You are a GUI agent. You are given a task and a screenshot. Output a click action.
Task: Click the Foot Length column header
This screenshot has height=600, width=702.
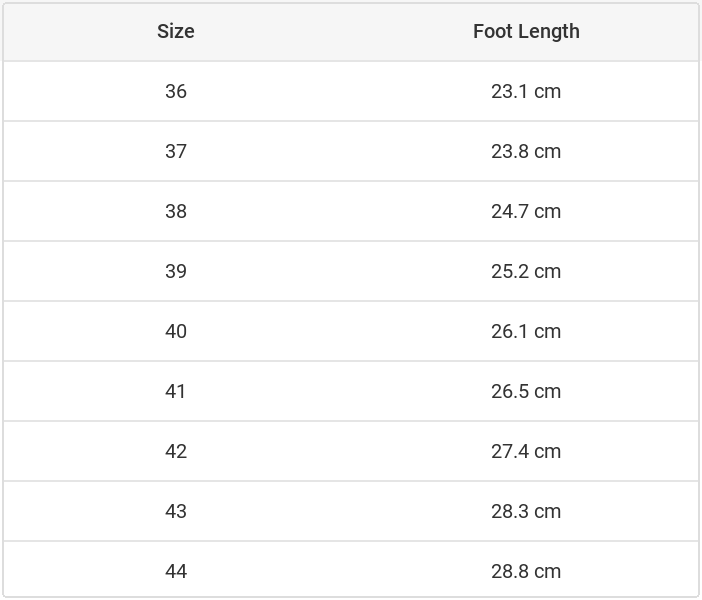[526, 31]
